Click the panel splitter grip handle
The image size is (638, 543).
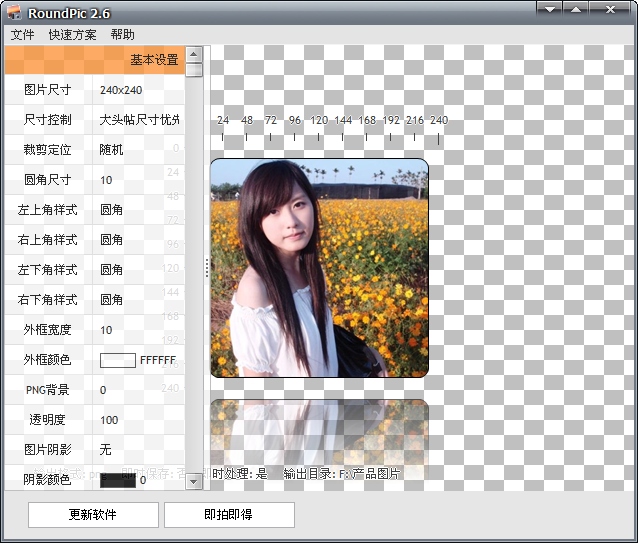pos(207,268)
